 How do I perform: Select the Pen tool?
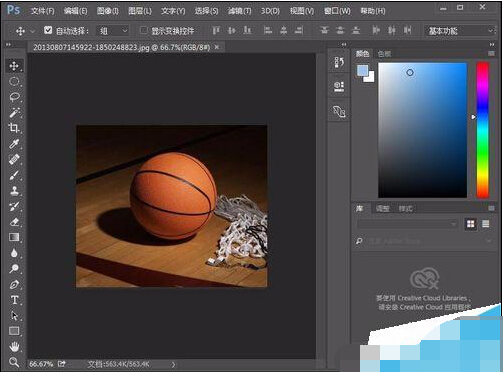pyautogui.click(x=14, y=284)
